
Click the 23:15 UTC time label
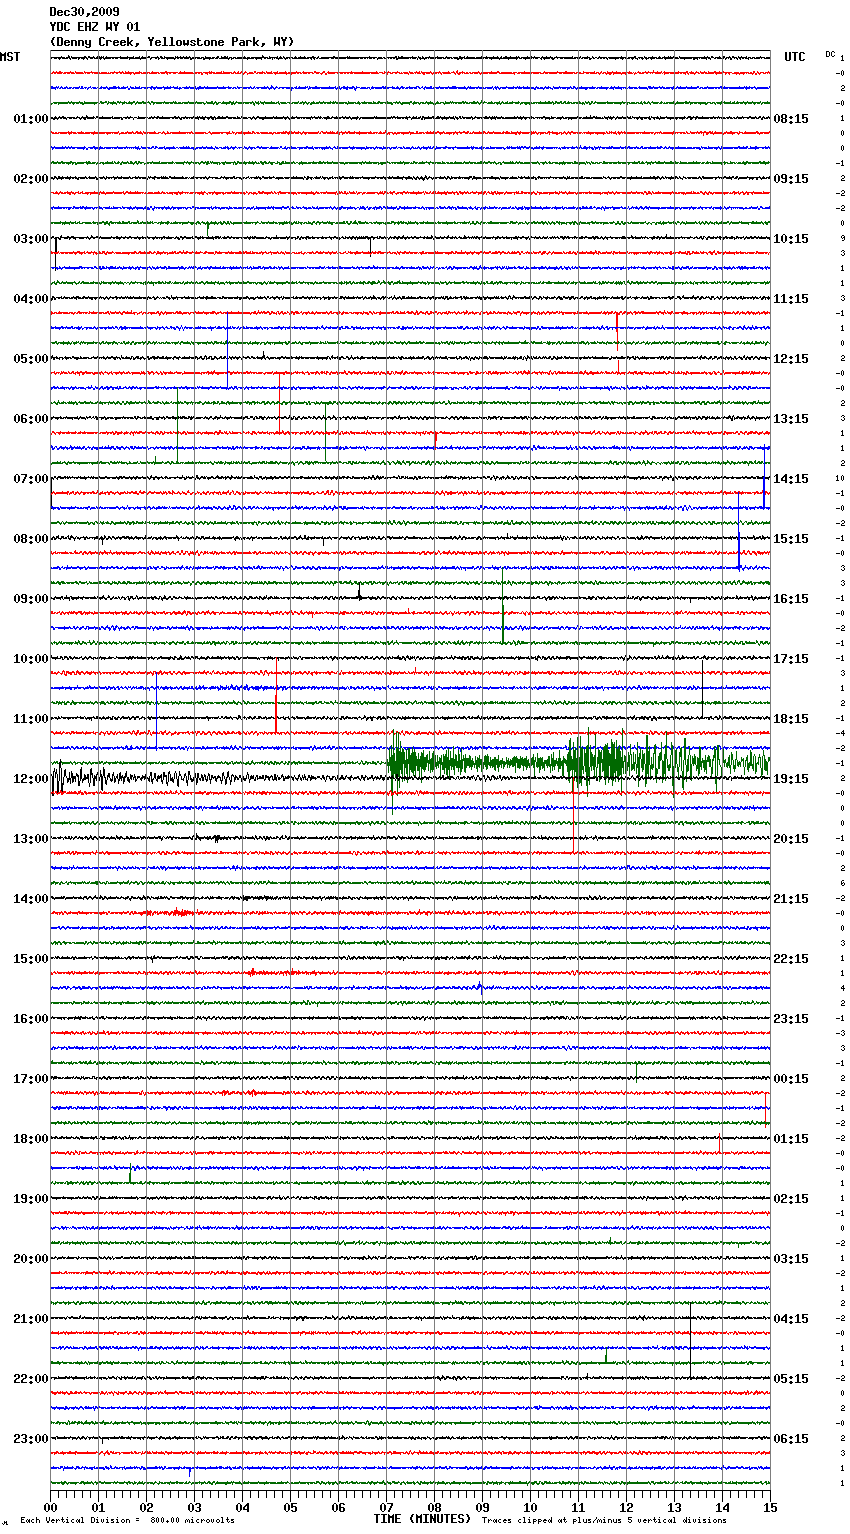[791, 1019]
